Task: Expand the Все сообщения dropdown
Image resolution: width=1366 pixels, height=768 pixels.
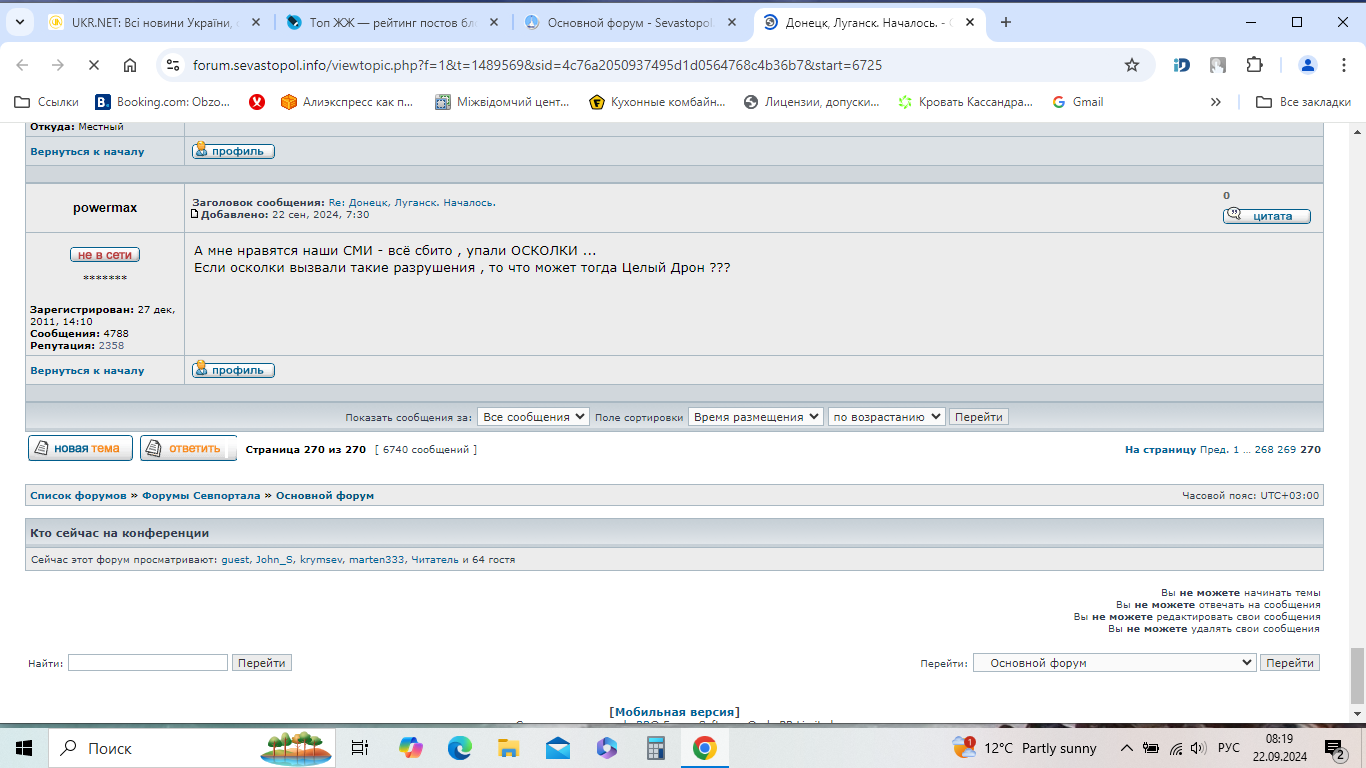Action: 533,417
